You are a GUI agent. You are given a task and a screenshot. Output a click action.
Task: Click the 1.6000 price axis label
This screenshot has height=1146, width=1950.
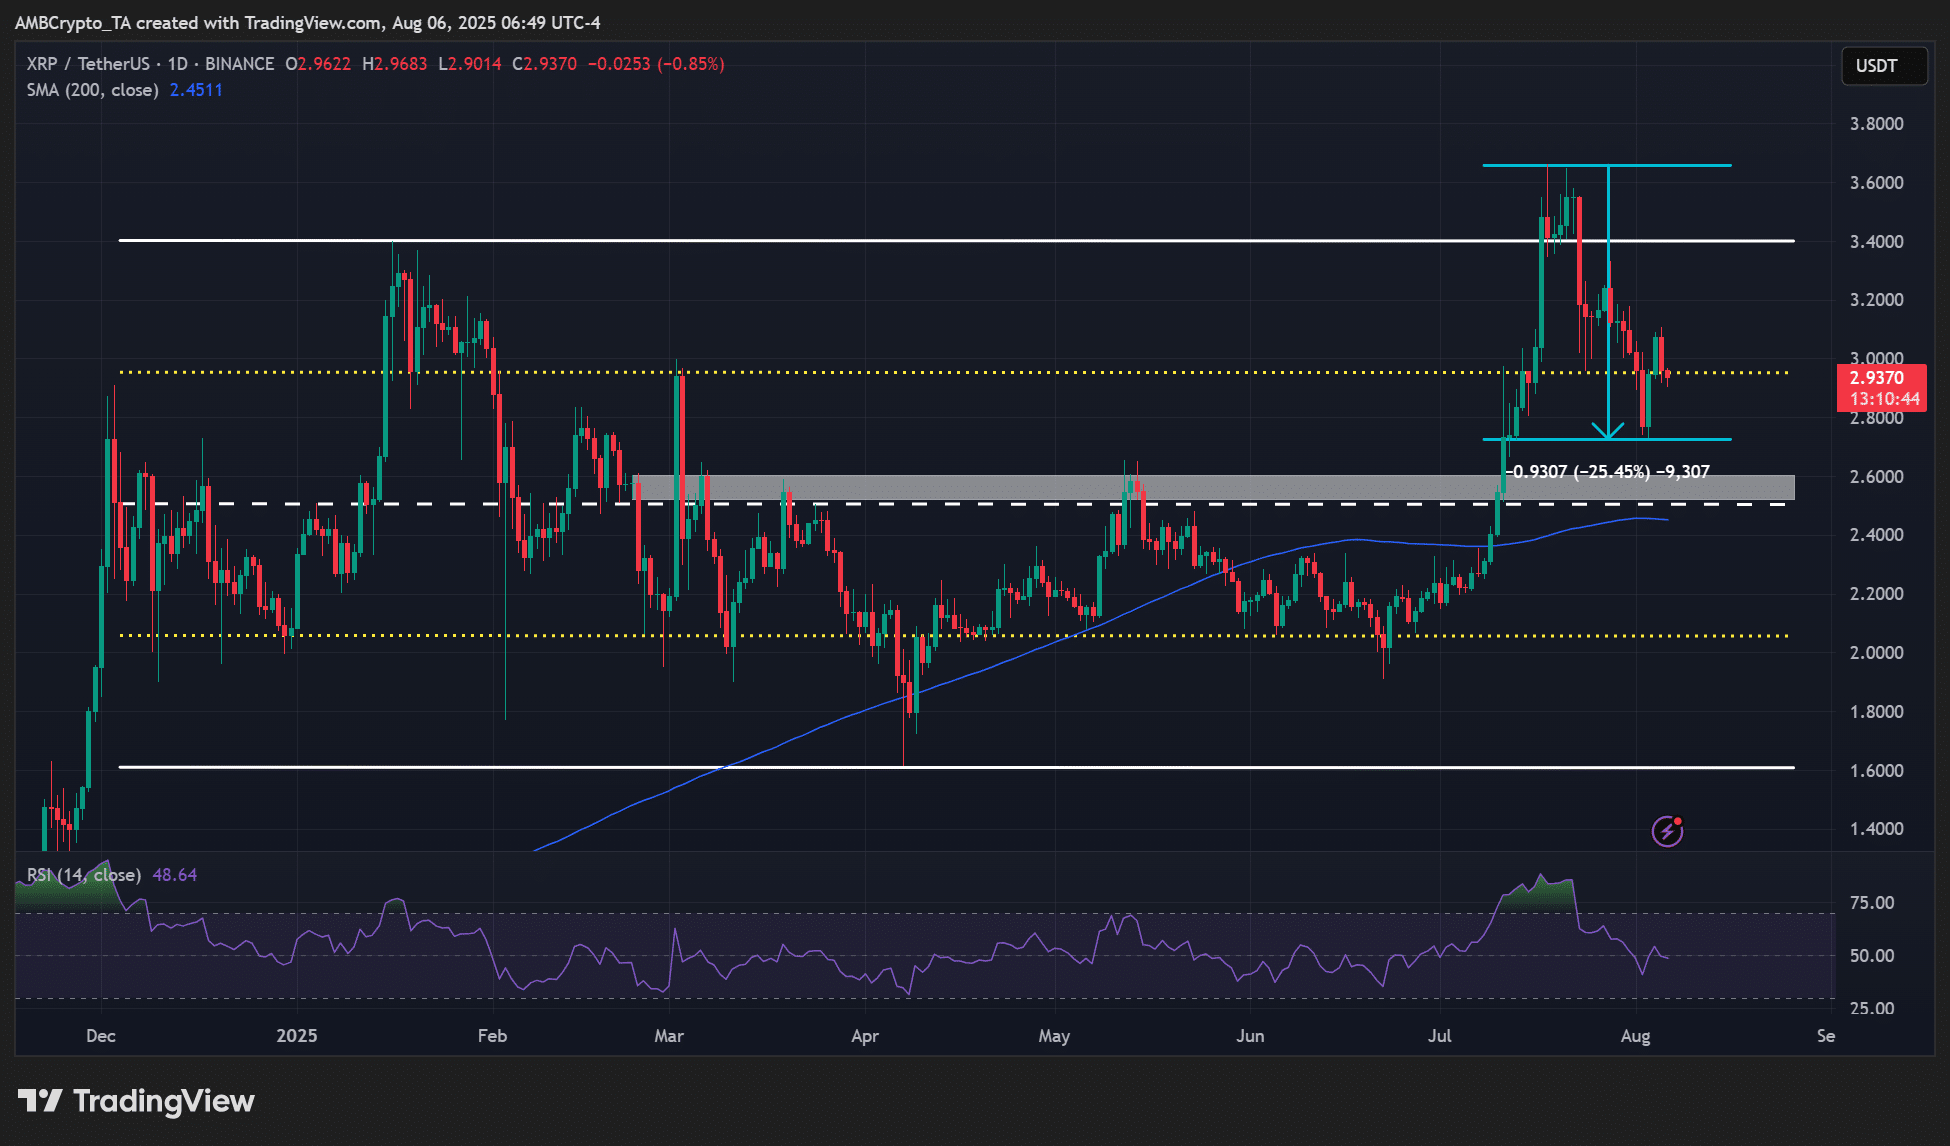pyautogui.click(x=1876, y=770)
